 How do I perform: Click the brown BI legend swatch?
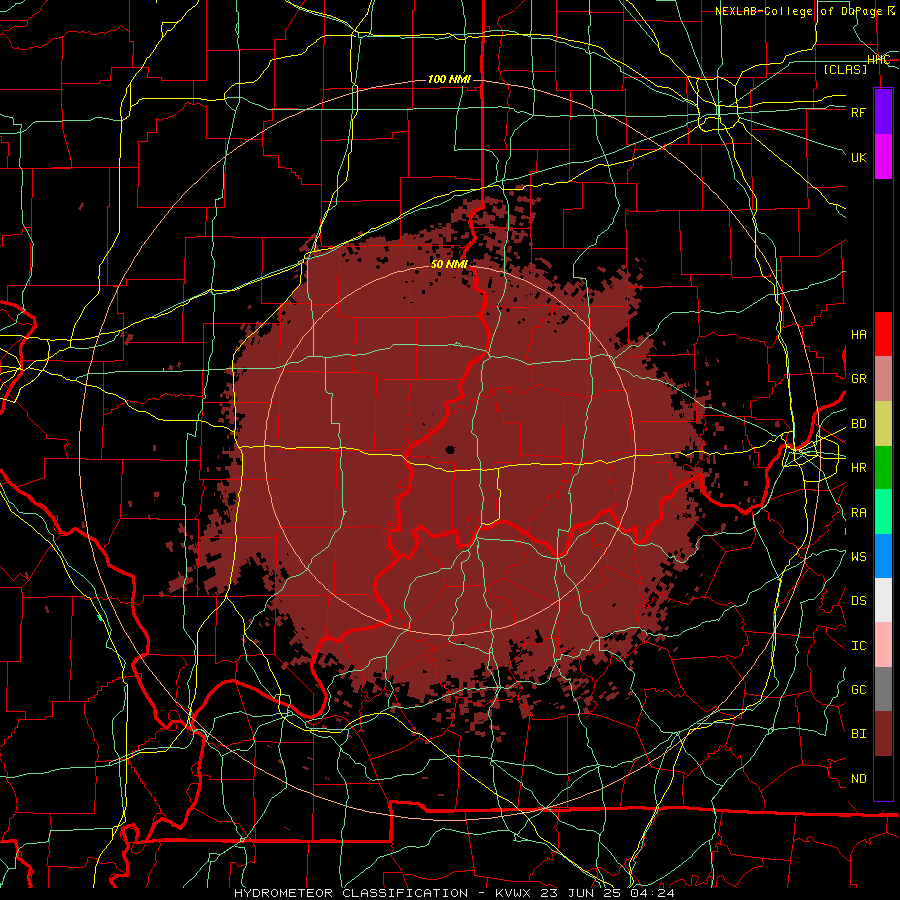point(883,734)
